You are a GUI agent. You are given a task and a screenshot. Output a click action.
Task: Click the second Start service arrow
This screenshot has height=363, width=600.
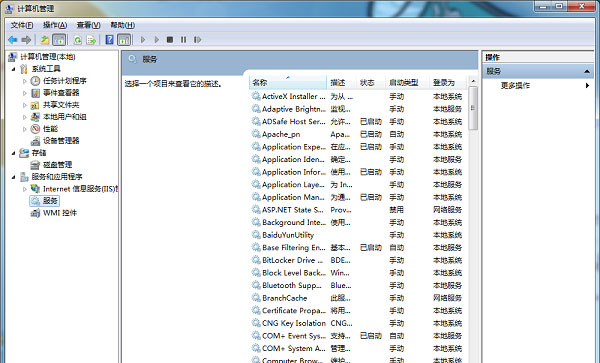click(x=157, y=40)
